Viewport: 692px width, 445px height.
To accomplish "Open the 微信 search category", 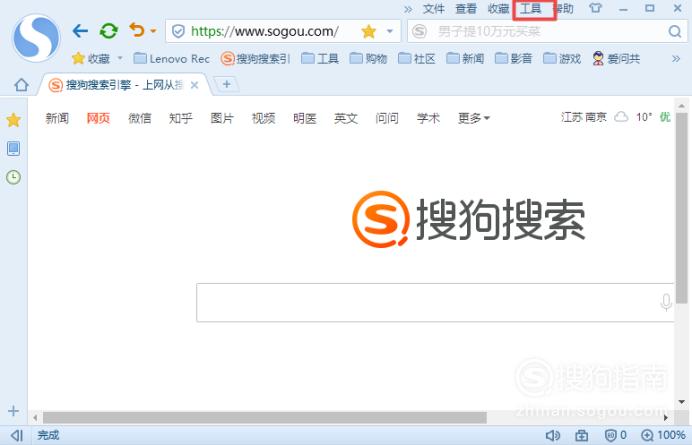I will click(139, 118).
